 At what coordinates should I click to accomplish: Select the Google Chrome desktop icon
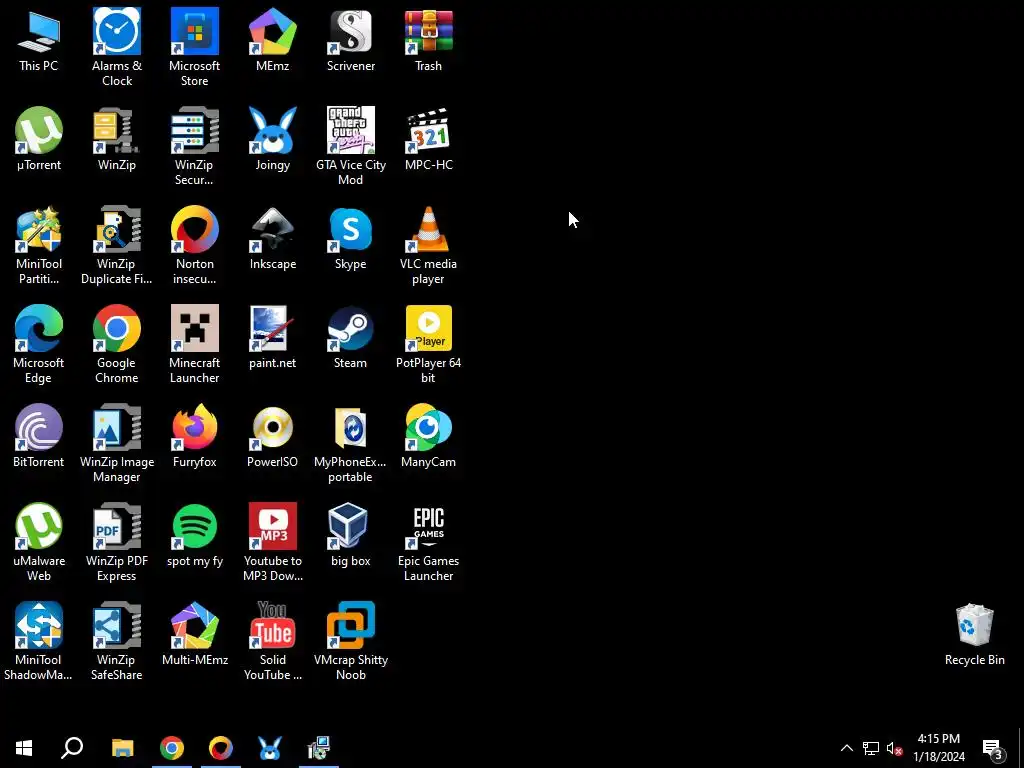(117, 344)
